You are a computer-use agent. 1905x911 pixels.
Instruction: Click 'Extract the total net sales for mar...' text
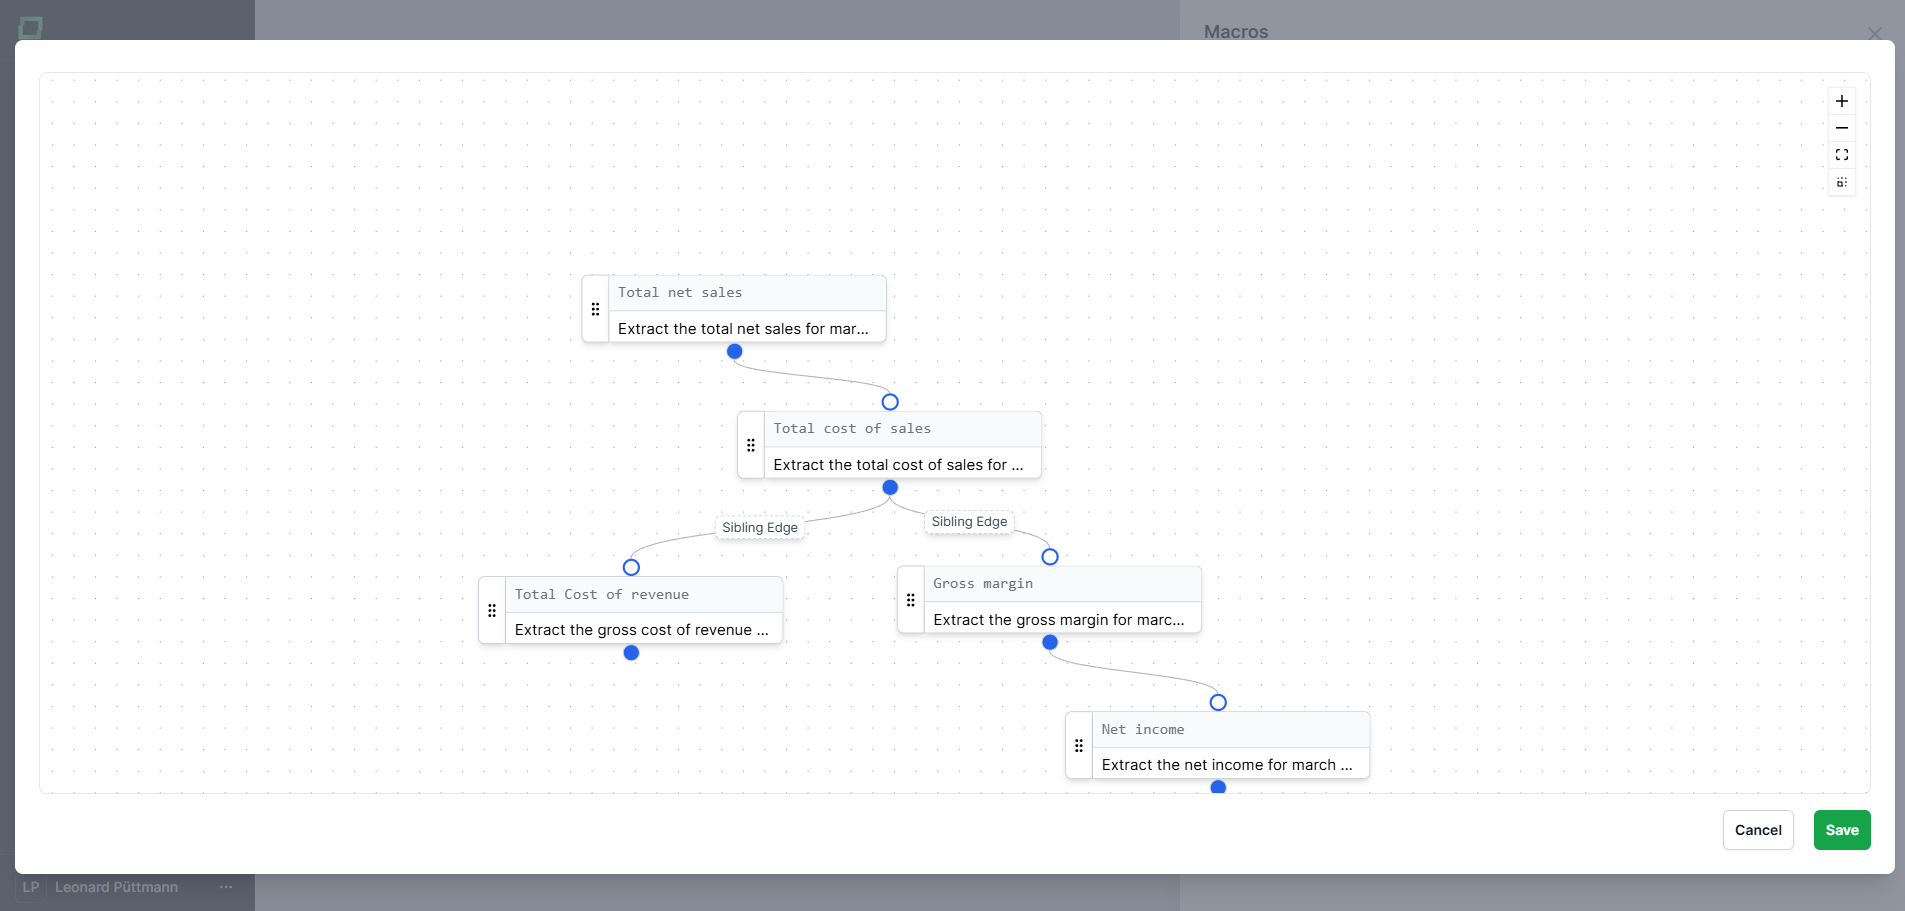pos(743,328)
